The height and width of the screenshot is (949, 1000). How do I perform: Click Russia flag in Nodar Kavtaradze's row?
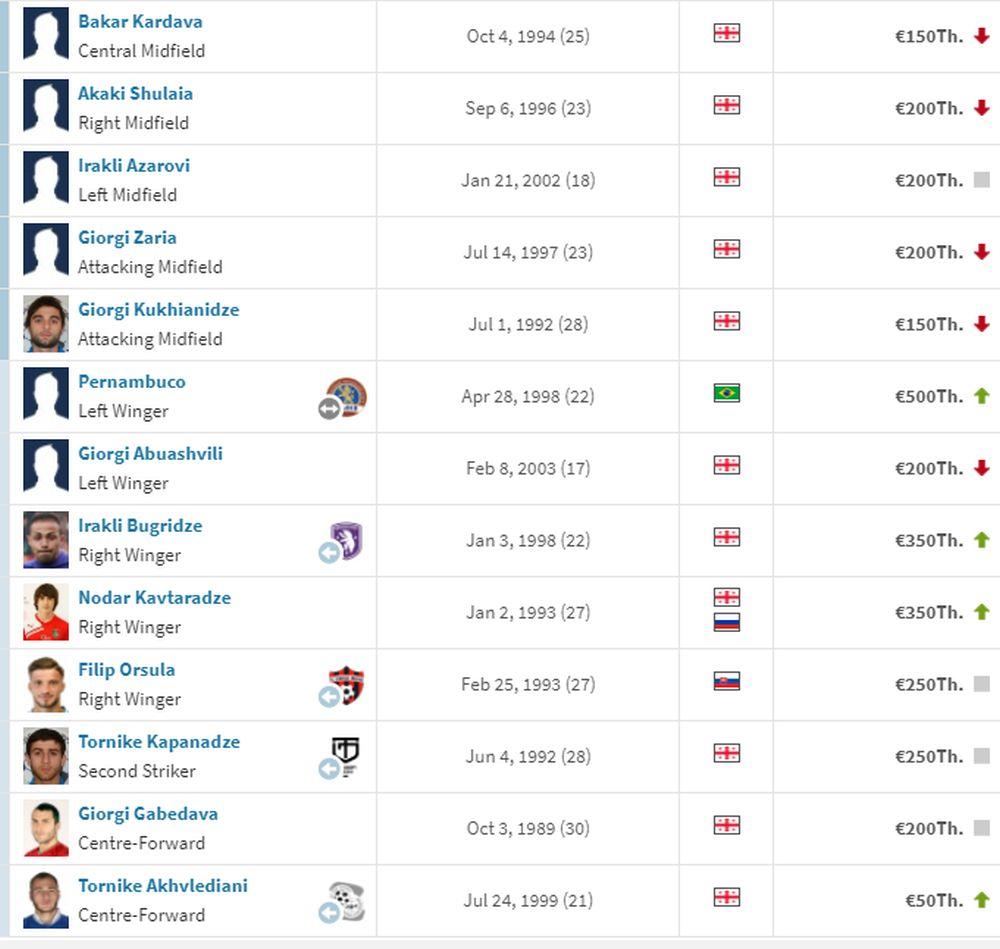[x=727, y=622]
